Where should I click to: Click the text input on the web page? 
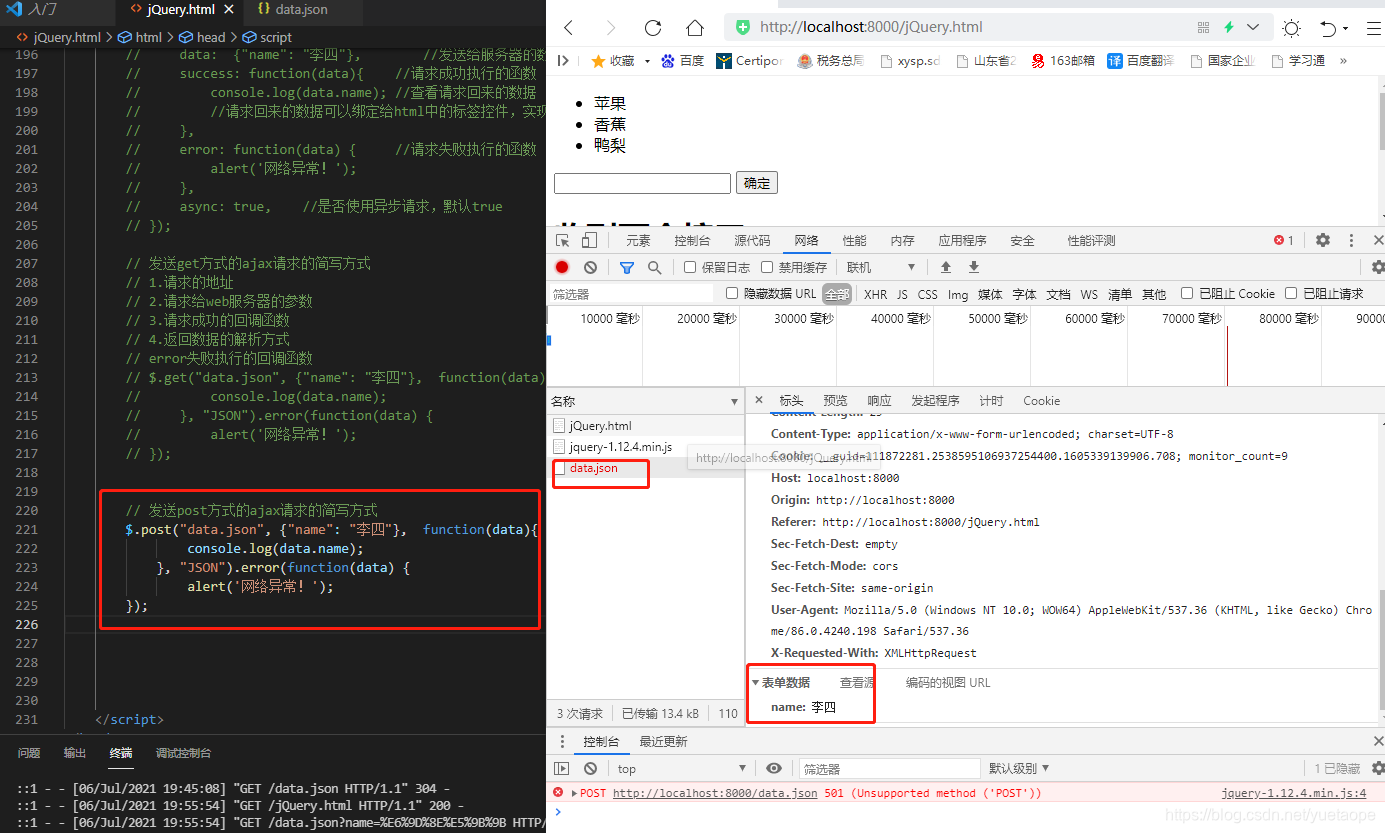pyautogui.click(x=642, y=183)
